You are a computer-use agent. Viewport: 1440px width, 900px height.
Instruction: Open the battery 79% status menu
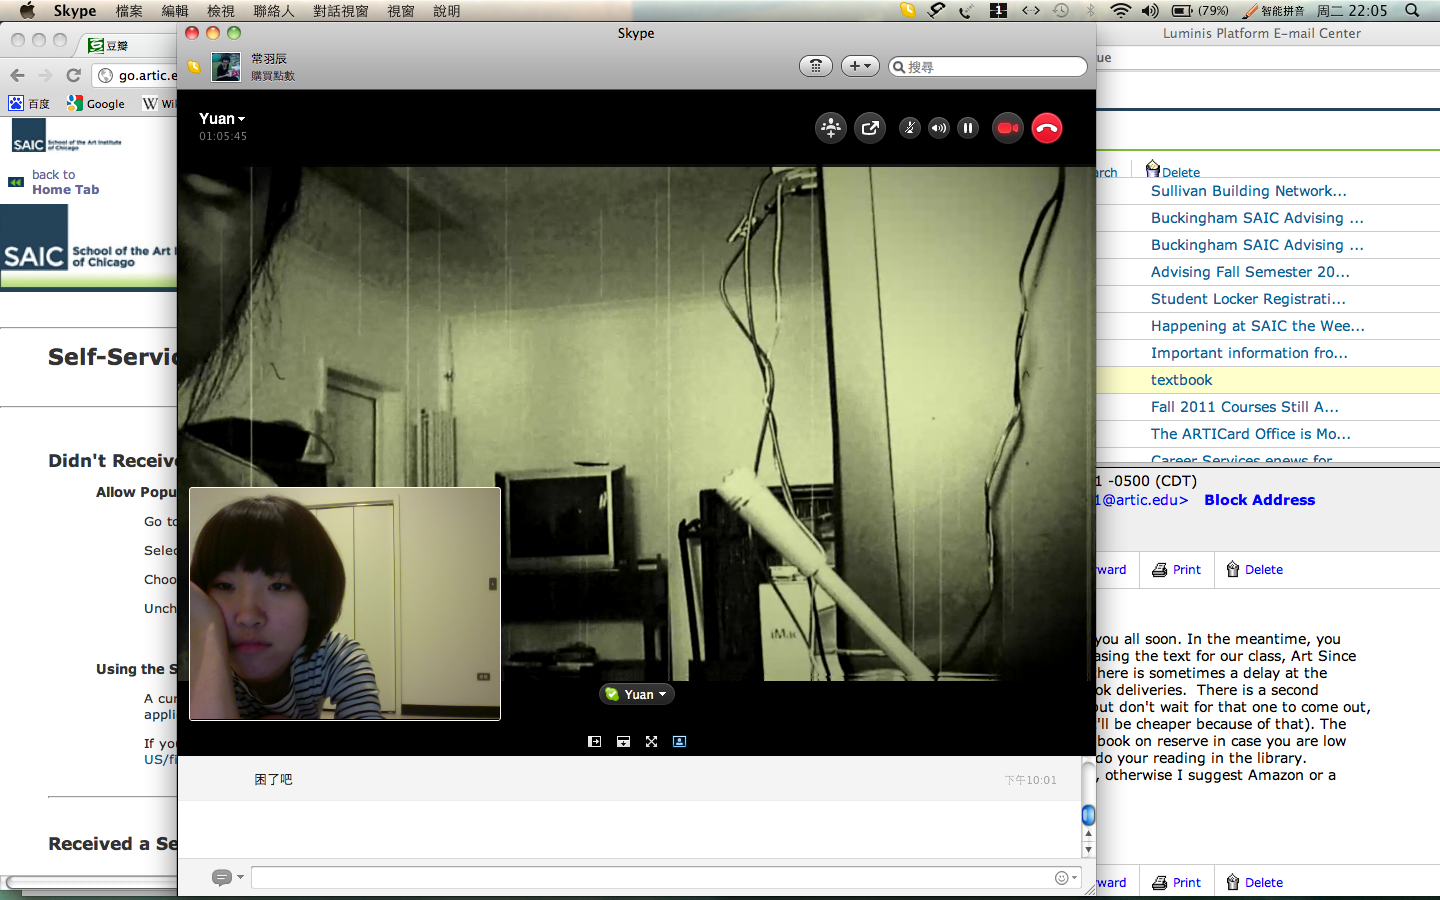pos(1200,11)
